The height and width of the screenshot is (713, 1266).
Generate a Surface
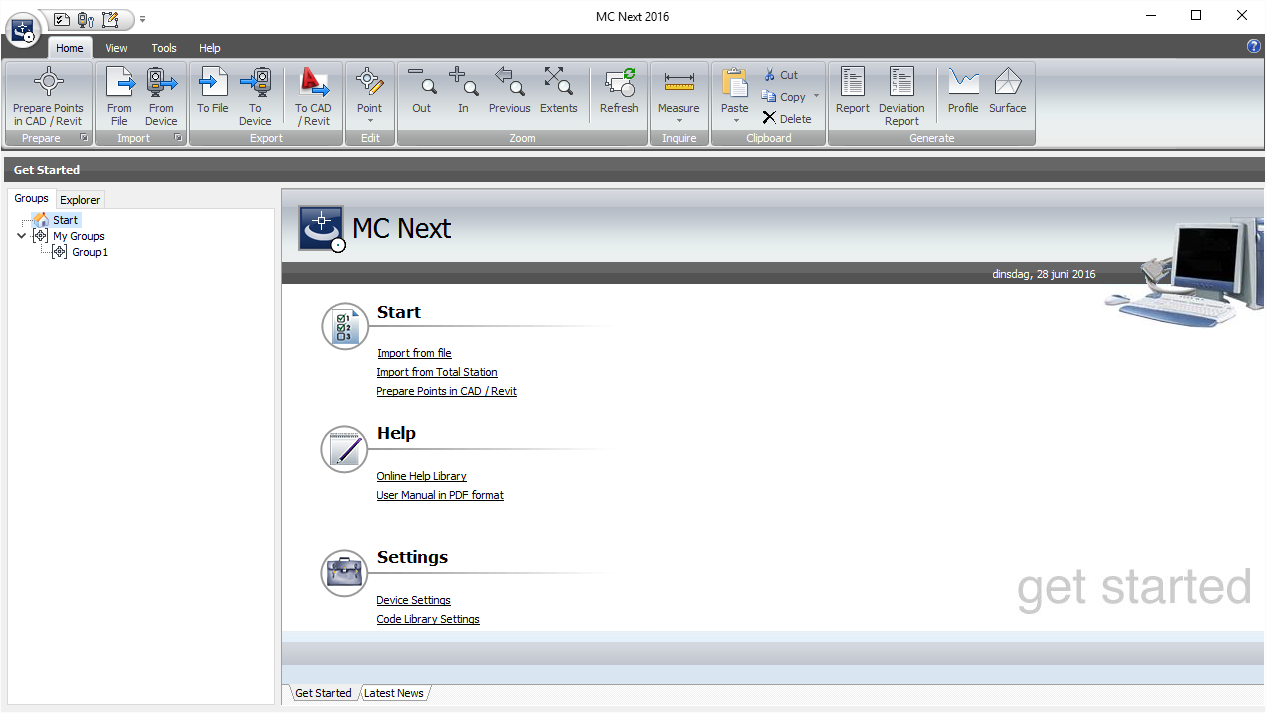coord(1008,92)
